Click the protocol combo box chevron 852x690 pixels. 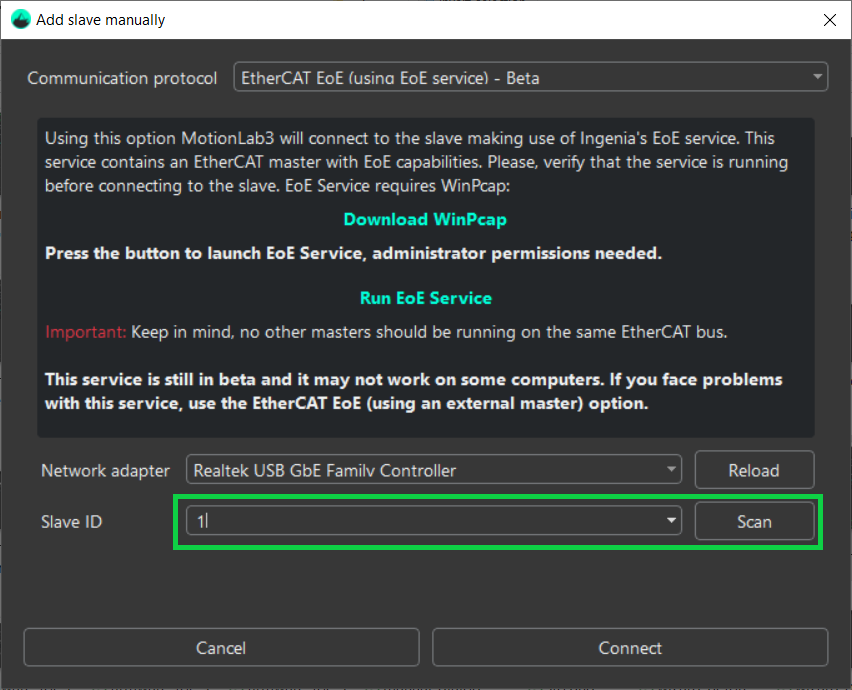point(819,76)
